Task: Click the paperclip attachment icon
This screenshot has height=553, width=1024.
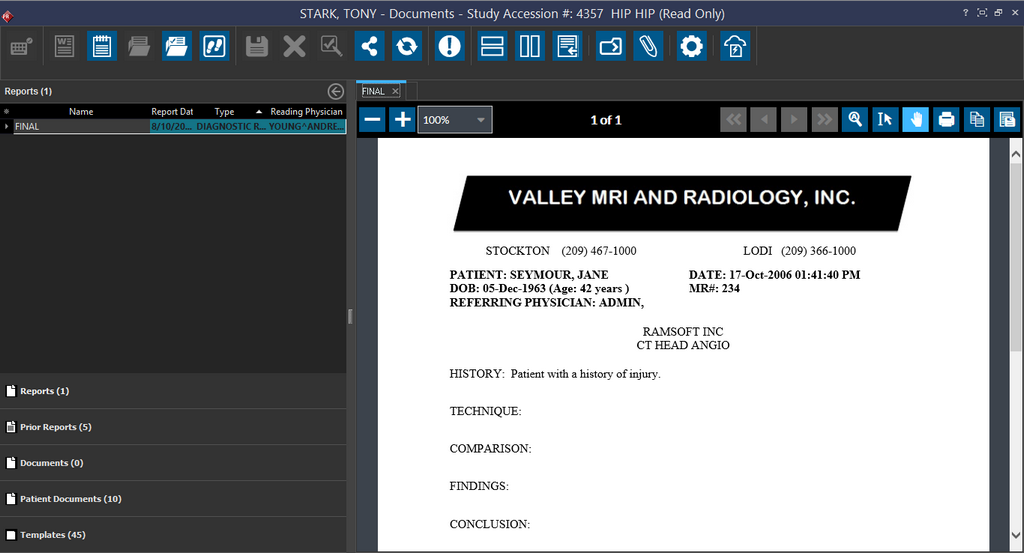Action: pos(647,46)
